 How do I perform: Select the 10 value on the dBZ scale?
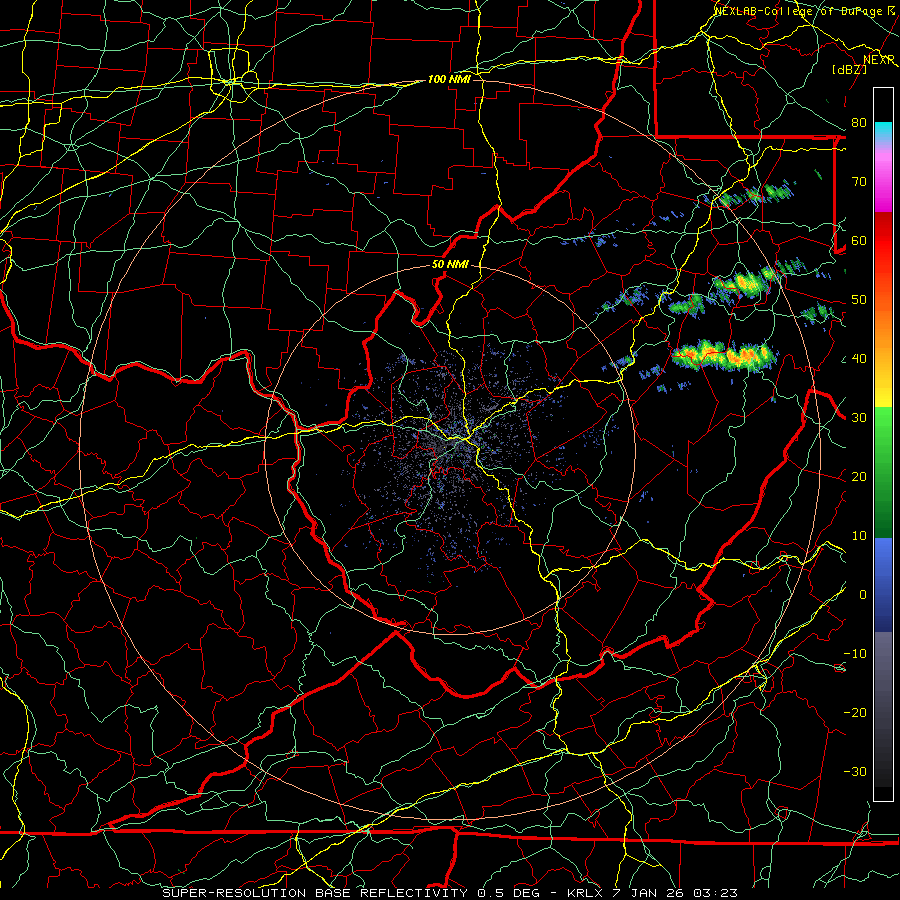[859, 536]
